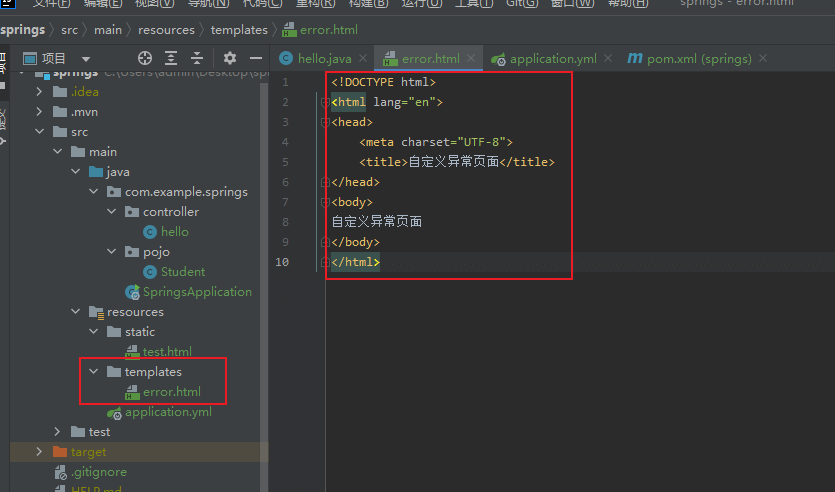Collapse the resources folder
The width and height of the screenshot is (835, 492).
(x=76, y=311)
